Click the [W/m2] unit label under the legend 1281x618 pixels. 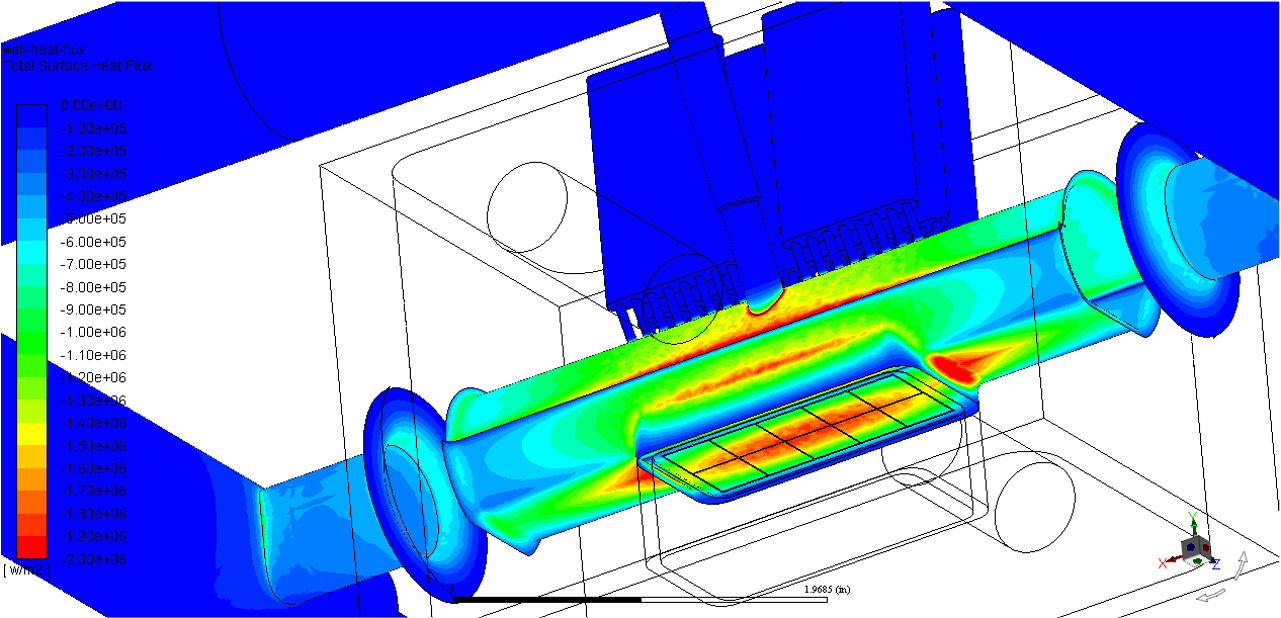click(x=26, y=570)
